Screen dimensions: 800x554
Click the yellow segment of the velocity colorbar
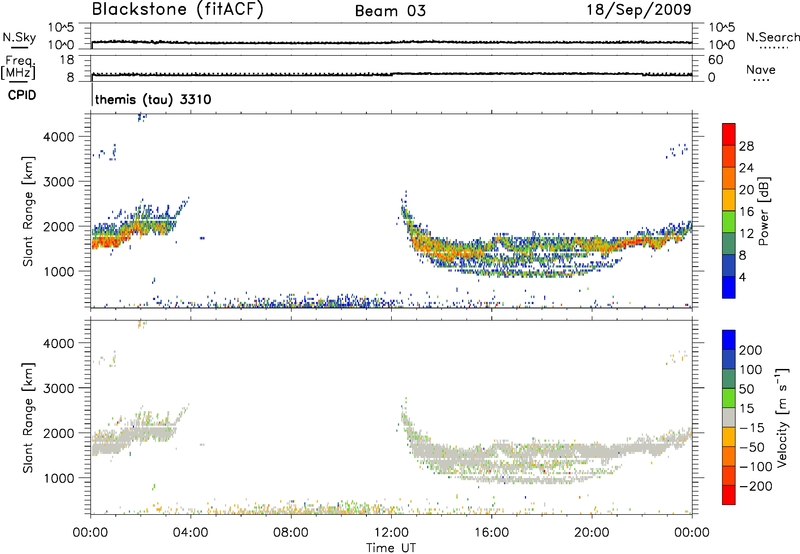click(x=729, y=437)
